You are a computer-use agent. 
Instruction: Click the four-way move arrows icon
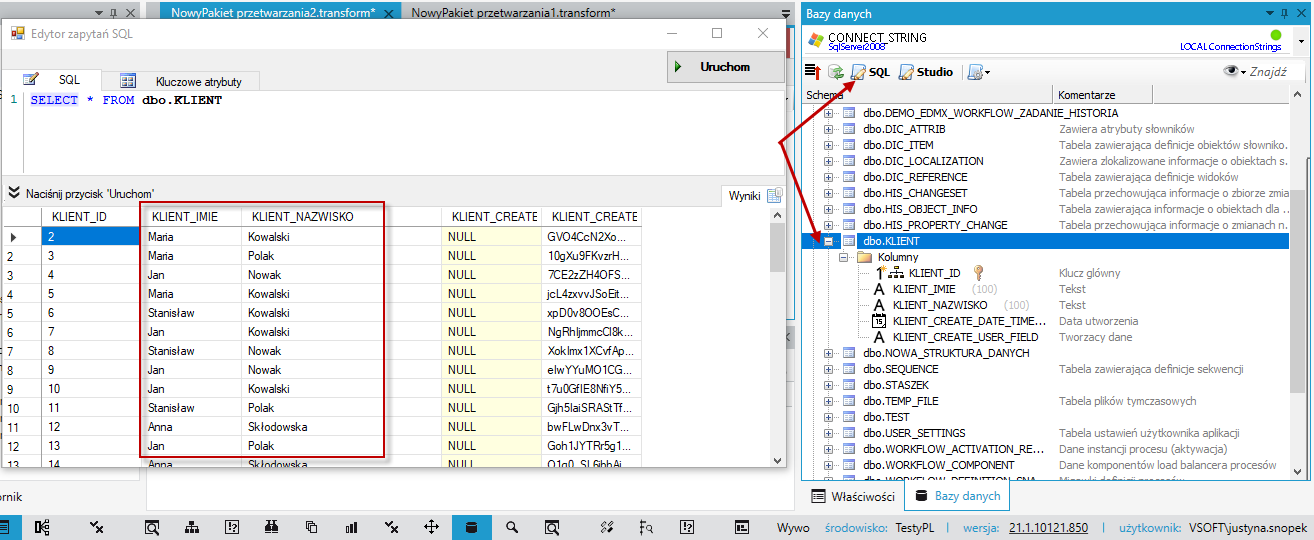click(432, 527)
